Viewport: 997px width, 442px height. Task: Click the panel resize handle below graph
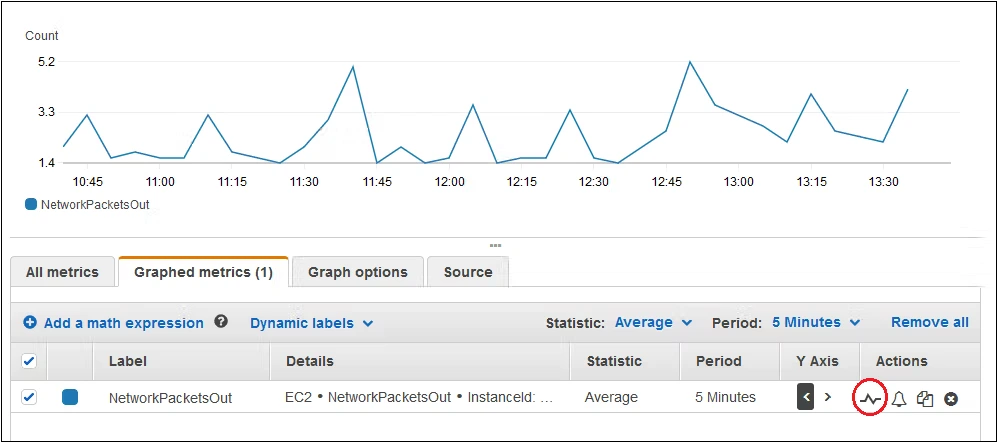(x=495, y=245)
